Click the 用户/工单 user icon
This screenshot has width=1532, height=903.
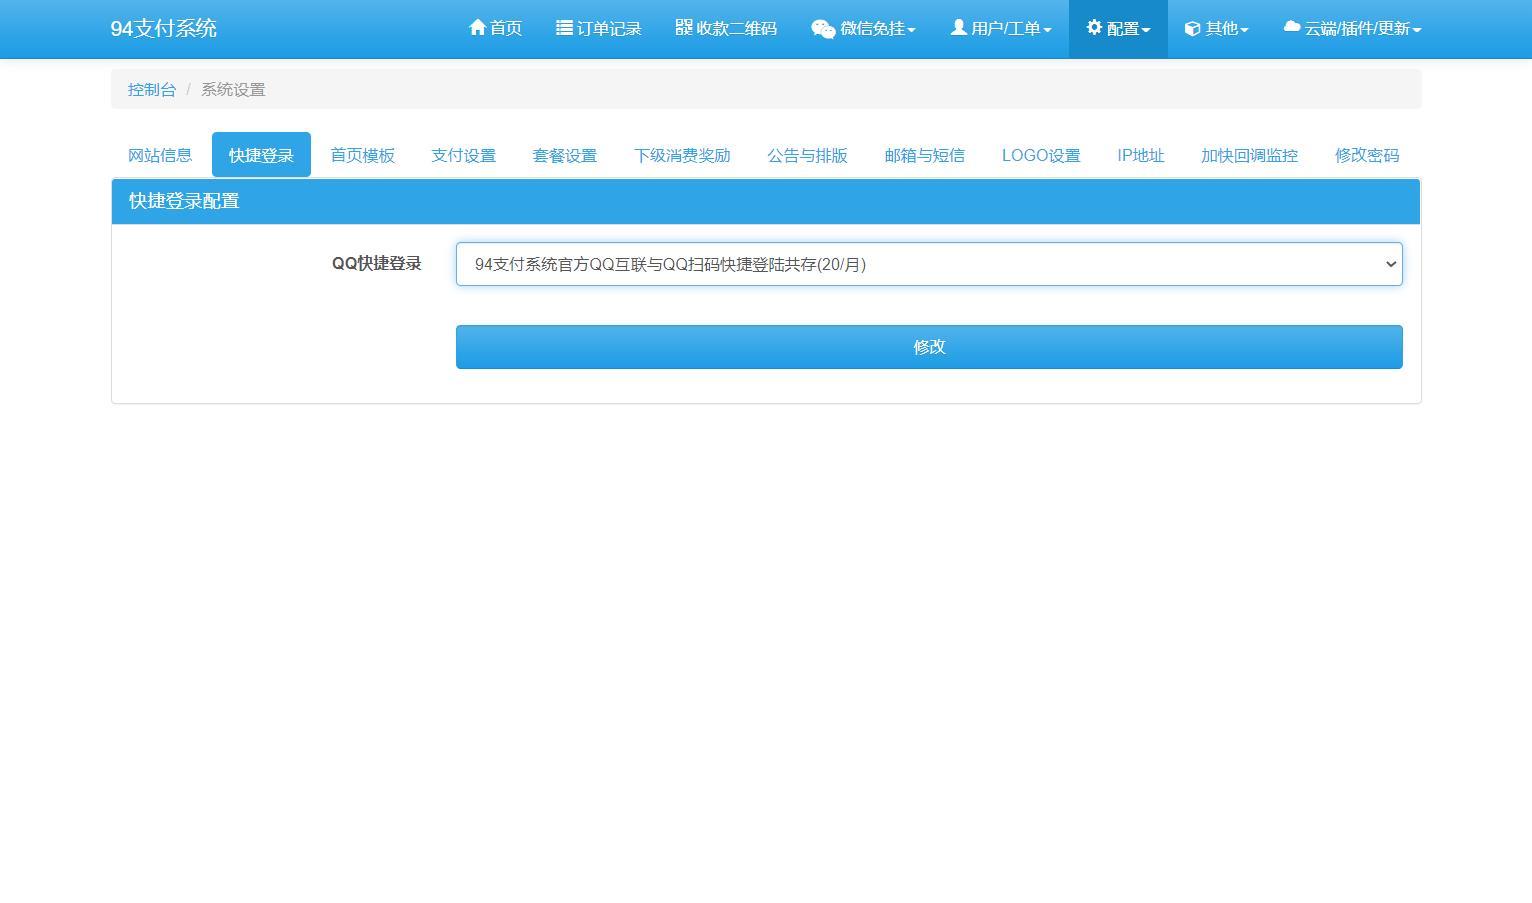point(958,28)
